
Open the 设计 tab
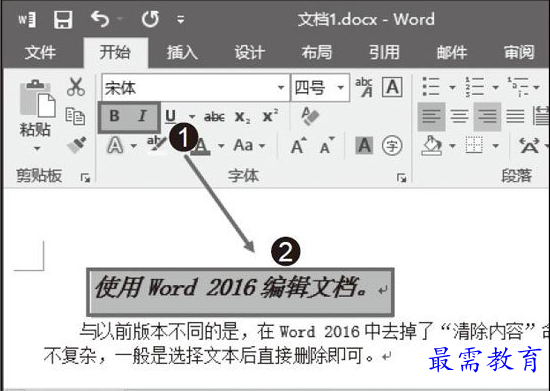pyautogui.click(x=250, y=53)
